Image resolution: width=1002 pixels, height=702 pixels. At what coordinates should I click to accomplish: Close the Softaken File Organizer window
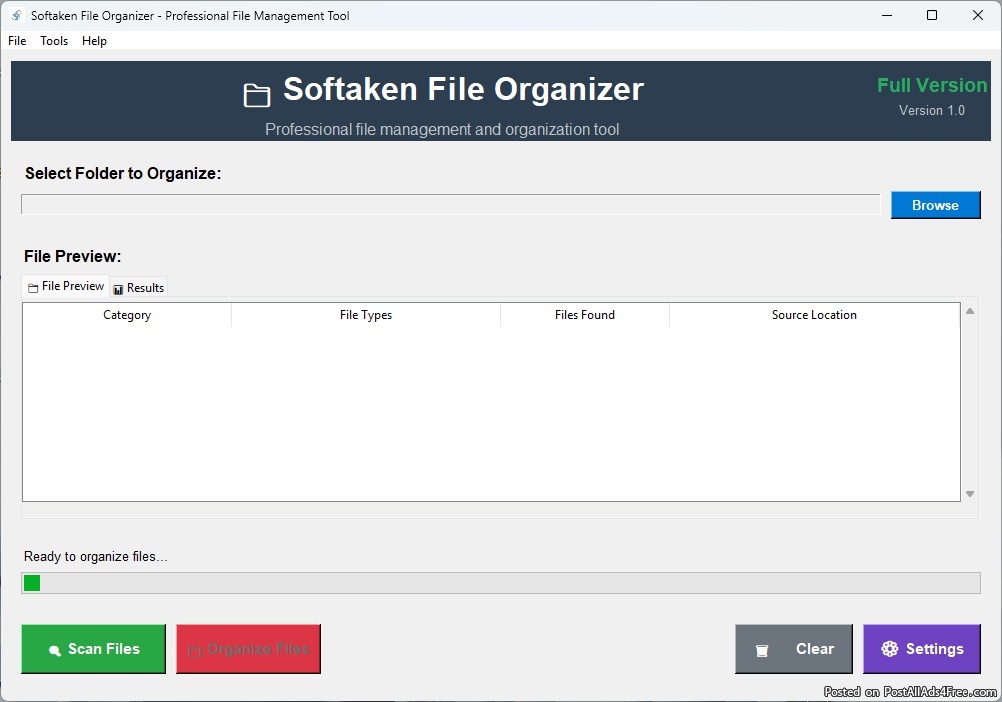coord(978,15)
